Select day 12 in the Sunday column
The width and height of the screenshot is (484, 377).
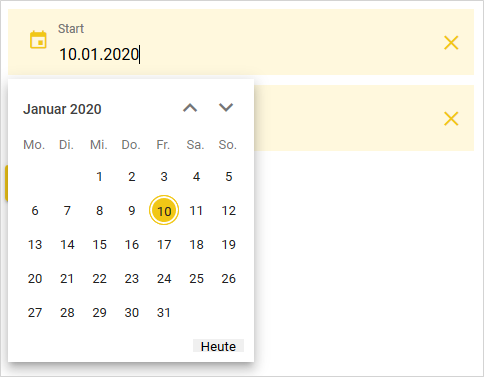click(229, 210)
